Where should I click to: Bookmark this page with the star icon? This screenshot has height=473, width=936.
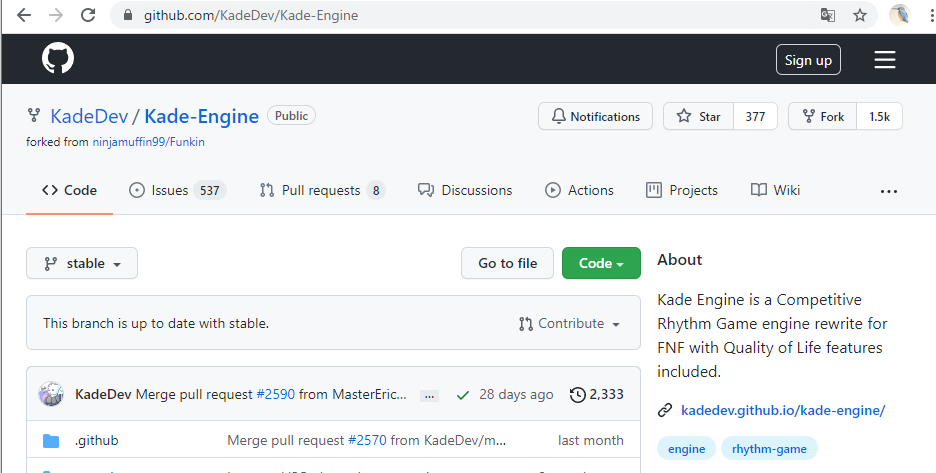point(859,15)
